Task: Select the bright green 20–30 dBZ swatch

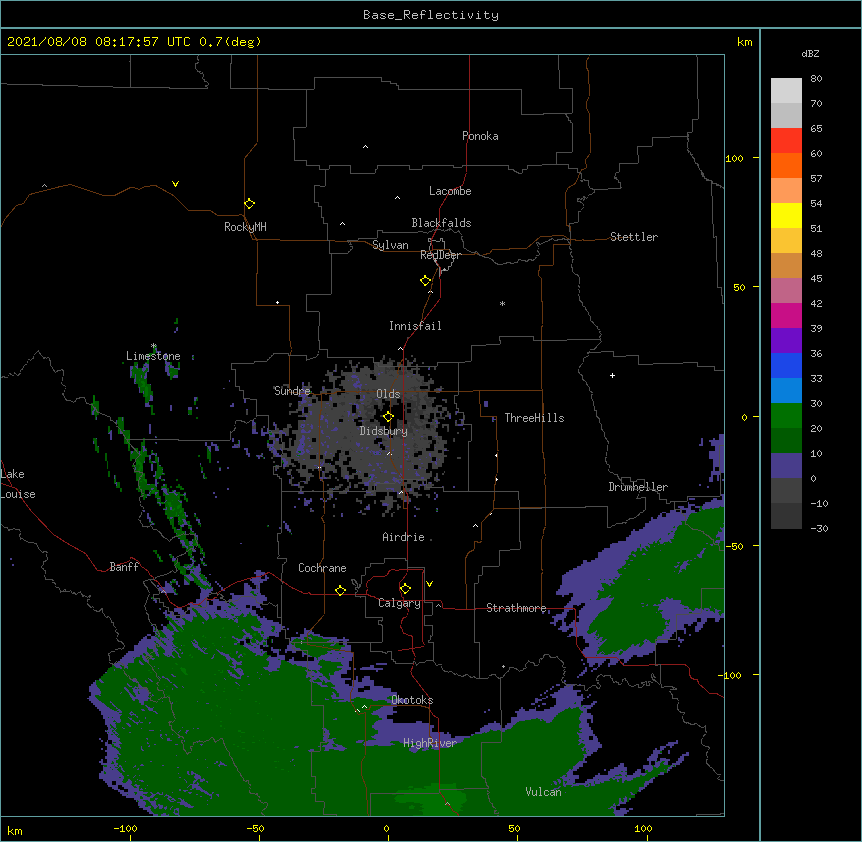Action: click(x=786, y=416)
